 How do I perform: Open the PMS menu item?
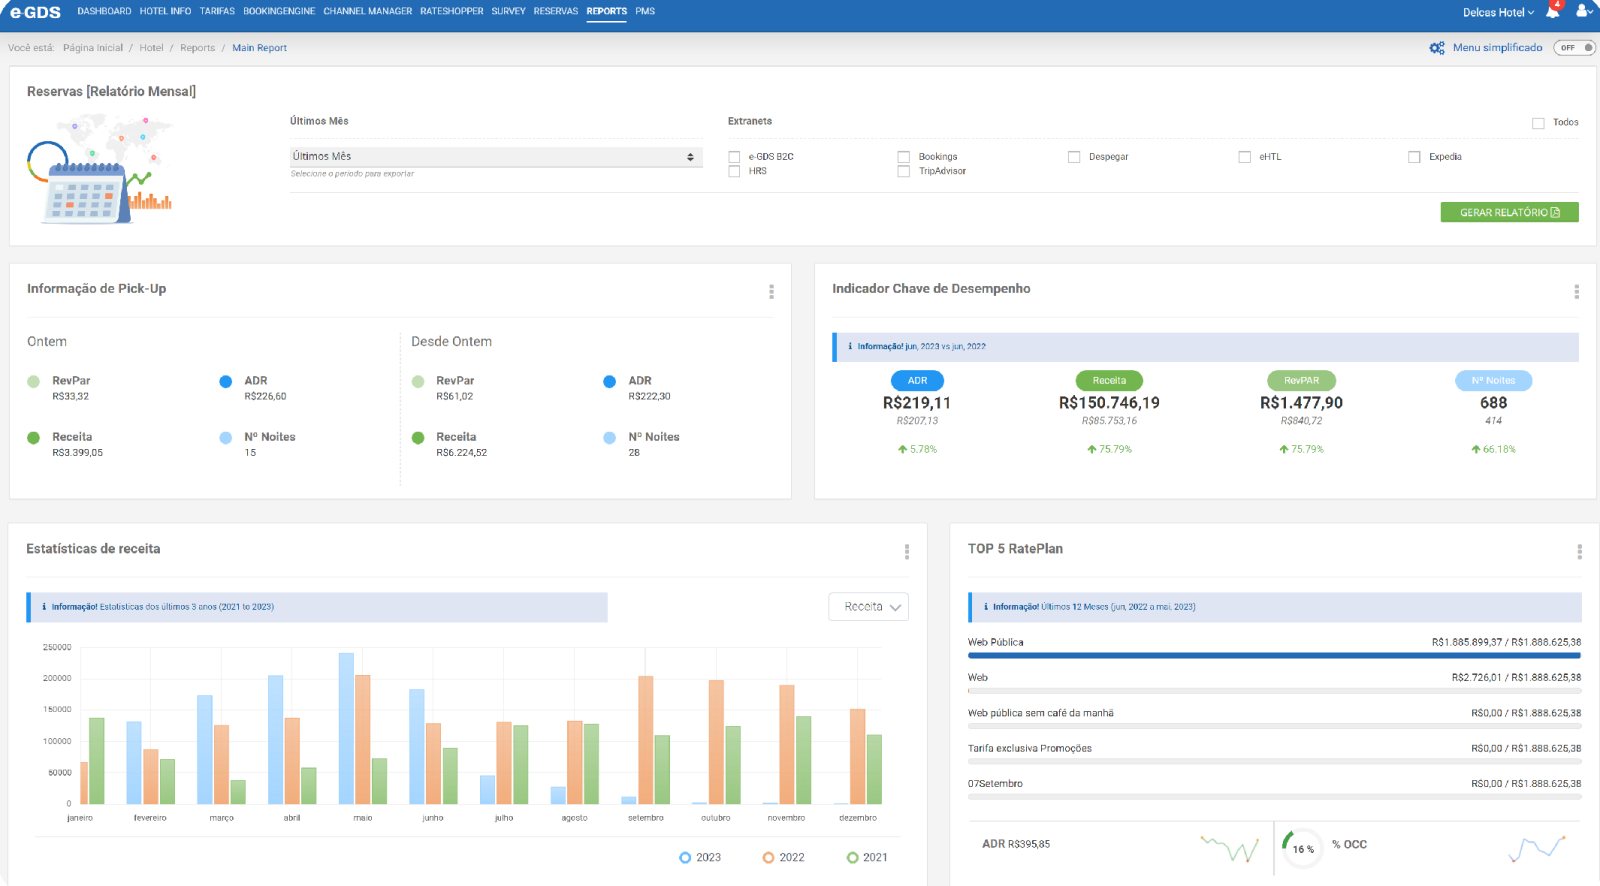coord(645,12)
